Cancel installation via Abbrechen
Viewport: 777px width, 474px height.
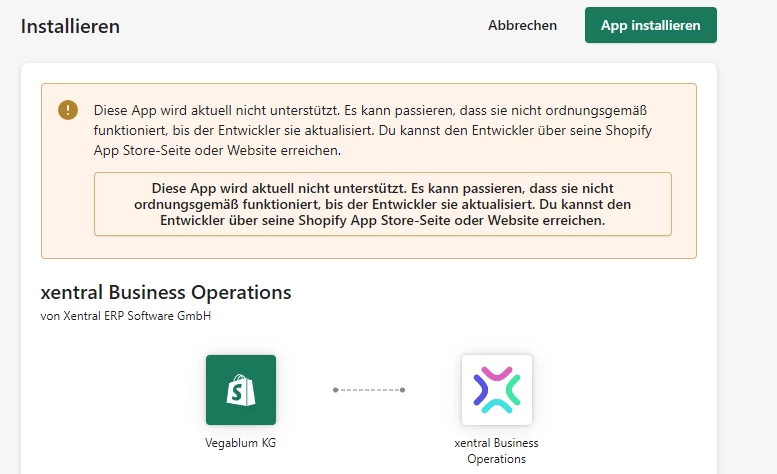(x=522, y=25)
